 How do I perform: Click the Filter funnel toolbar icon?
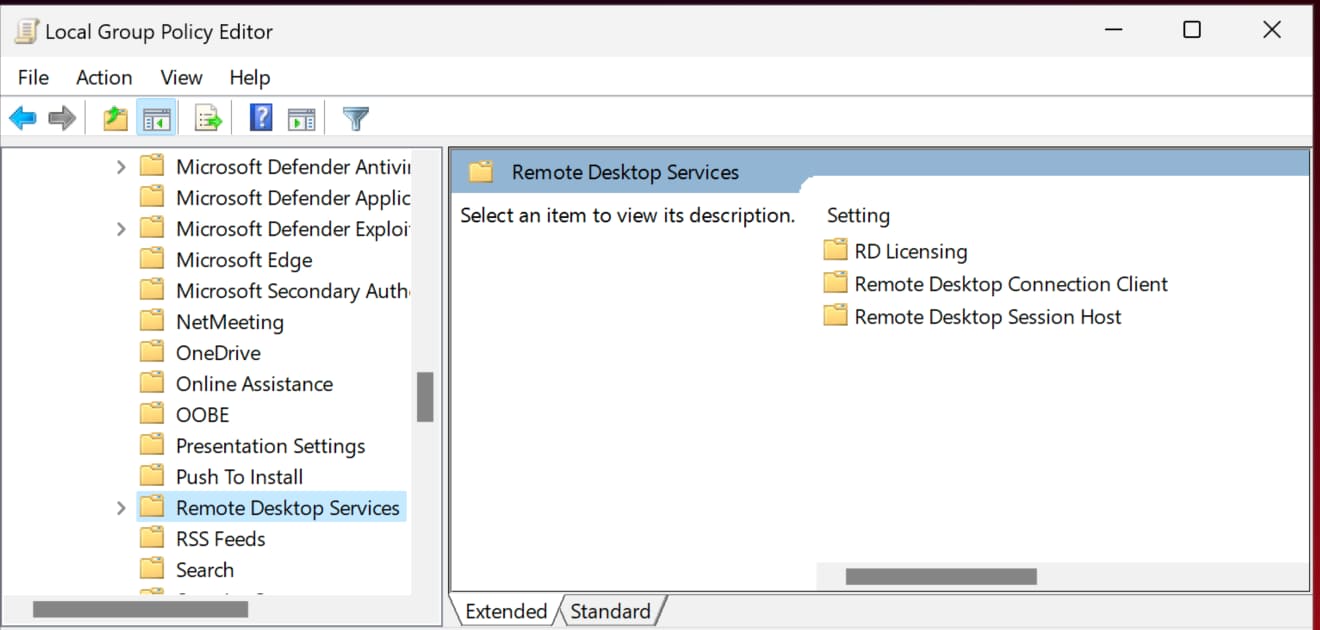(356, 119)
